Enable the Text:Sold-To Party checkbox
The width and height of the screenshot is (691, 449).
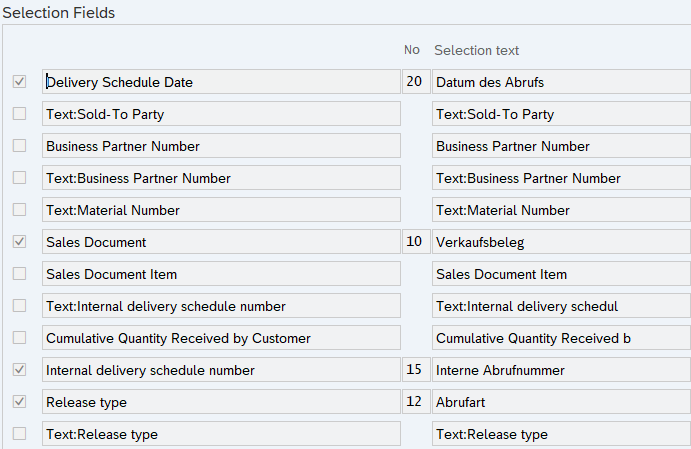click(x=19, y=114)
